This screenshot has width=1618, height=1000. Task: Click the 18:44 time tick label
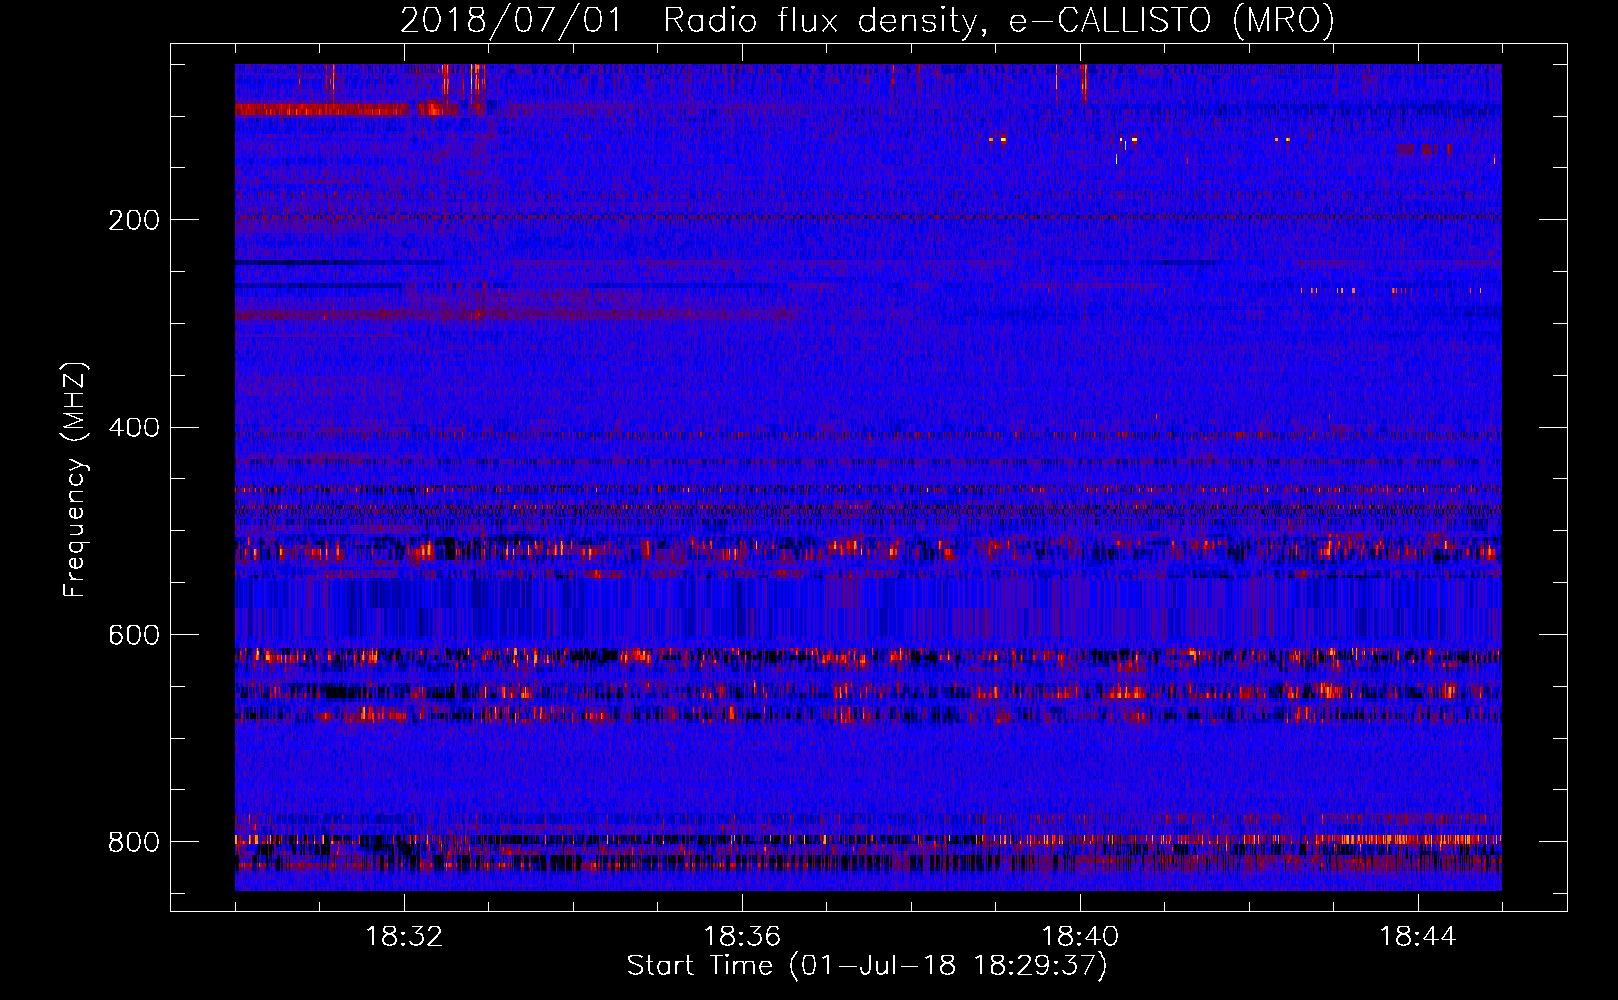tap(1418, 937)
